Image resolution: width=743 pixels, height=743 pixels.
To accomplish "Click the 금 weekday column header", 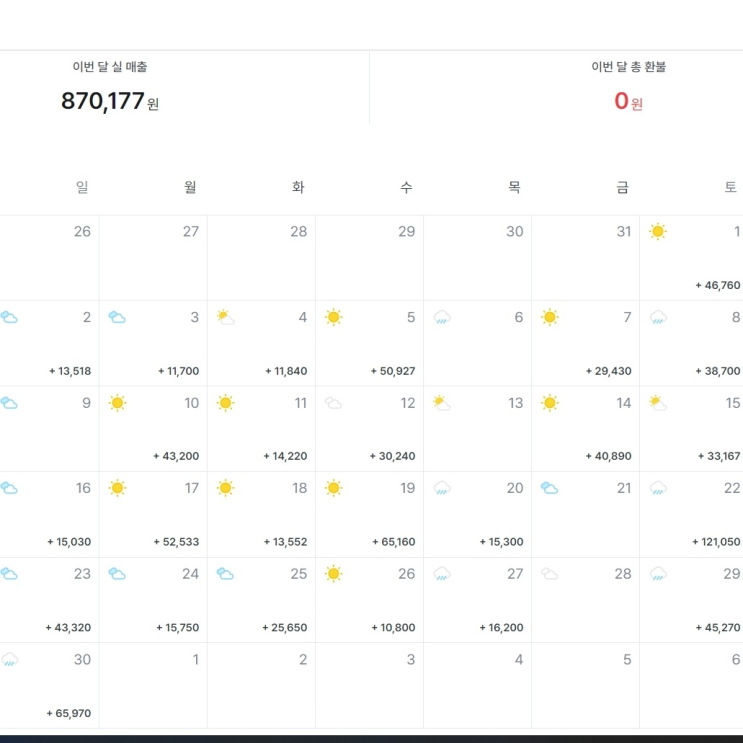I will click(622, 187).
